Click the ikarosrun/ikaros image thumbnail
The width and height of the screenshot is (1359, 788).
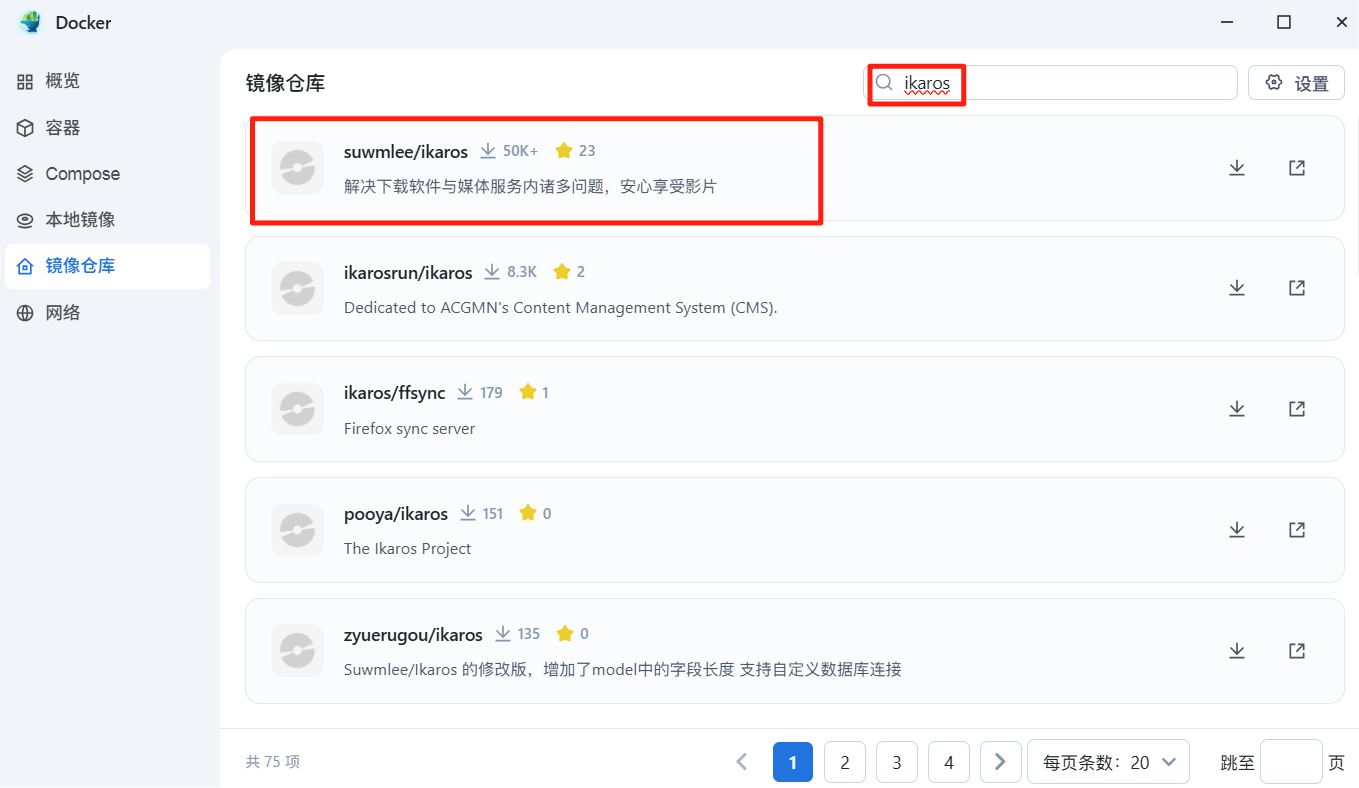[x=297, y=288]
